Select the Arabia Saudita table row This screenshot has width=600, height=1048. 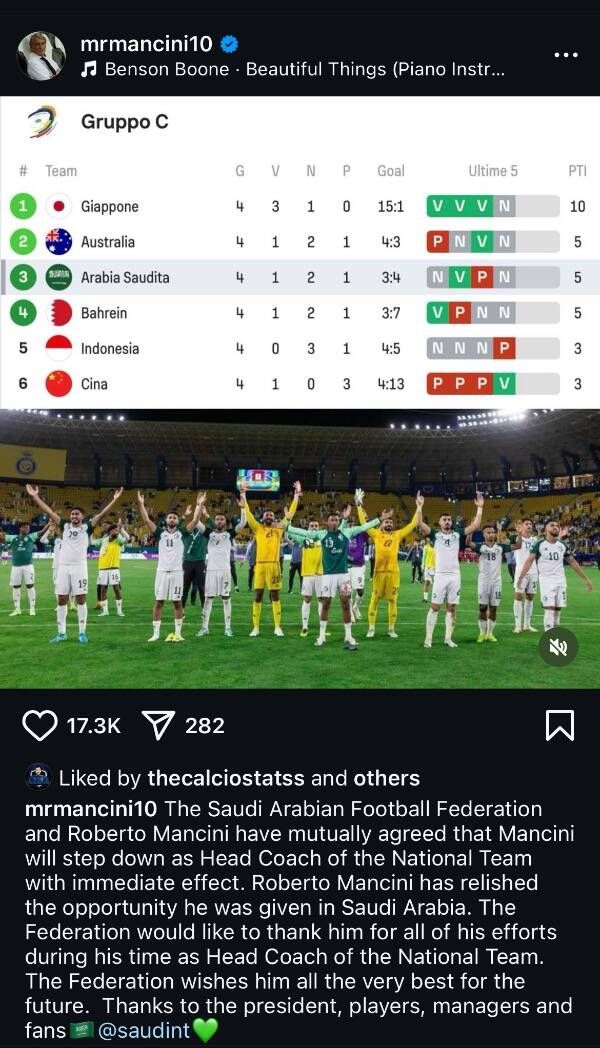click(300, 277)
